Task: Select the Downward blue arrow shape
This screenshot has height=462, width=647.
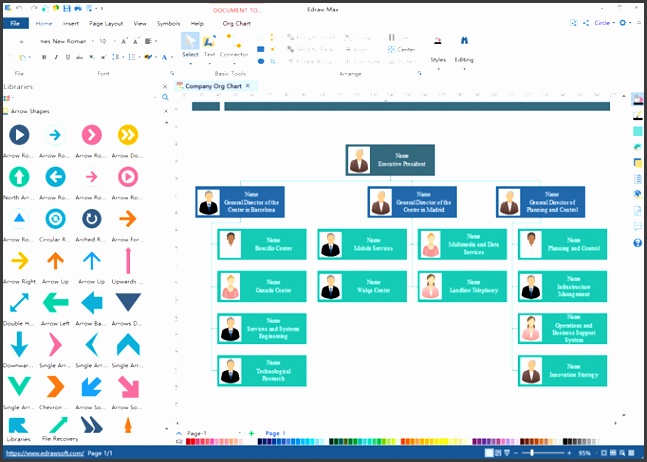Action: point(19,345)
